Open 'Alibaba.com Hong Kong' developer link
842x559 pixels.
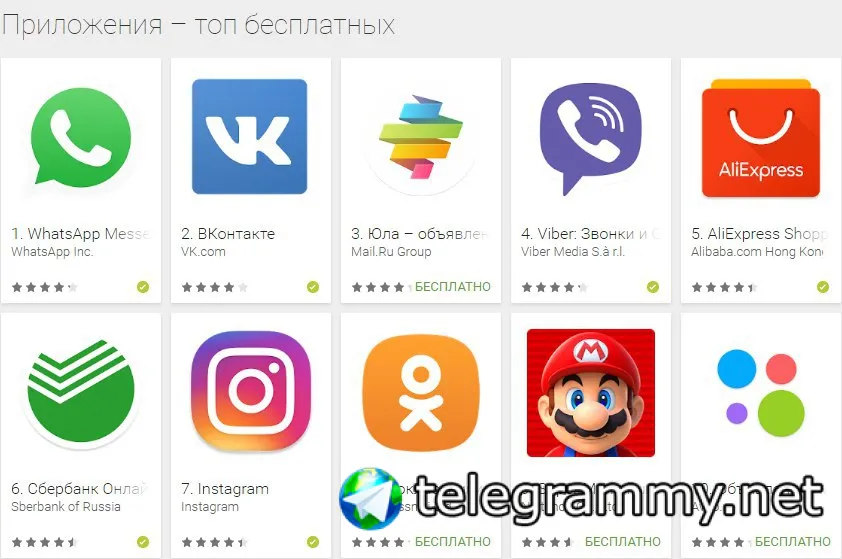[757, 251]
